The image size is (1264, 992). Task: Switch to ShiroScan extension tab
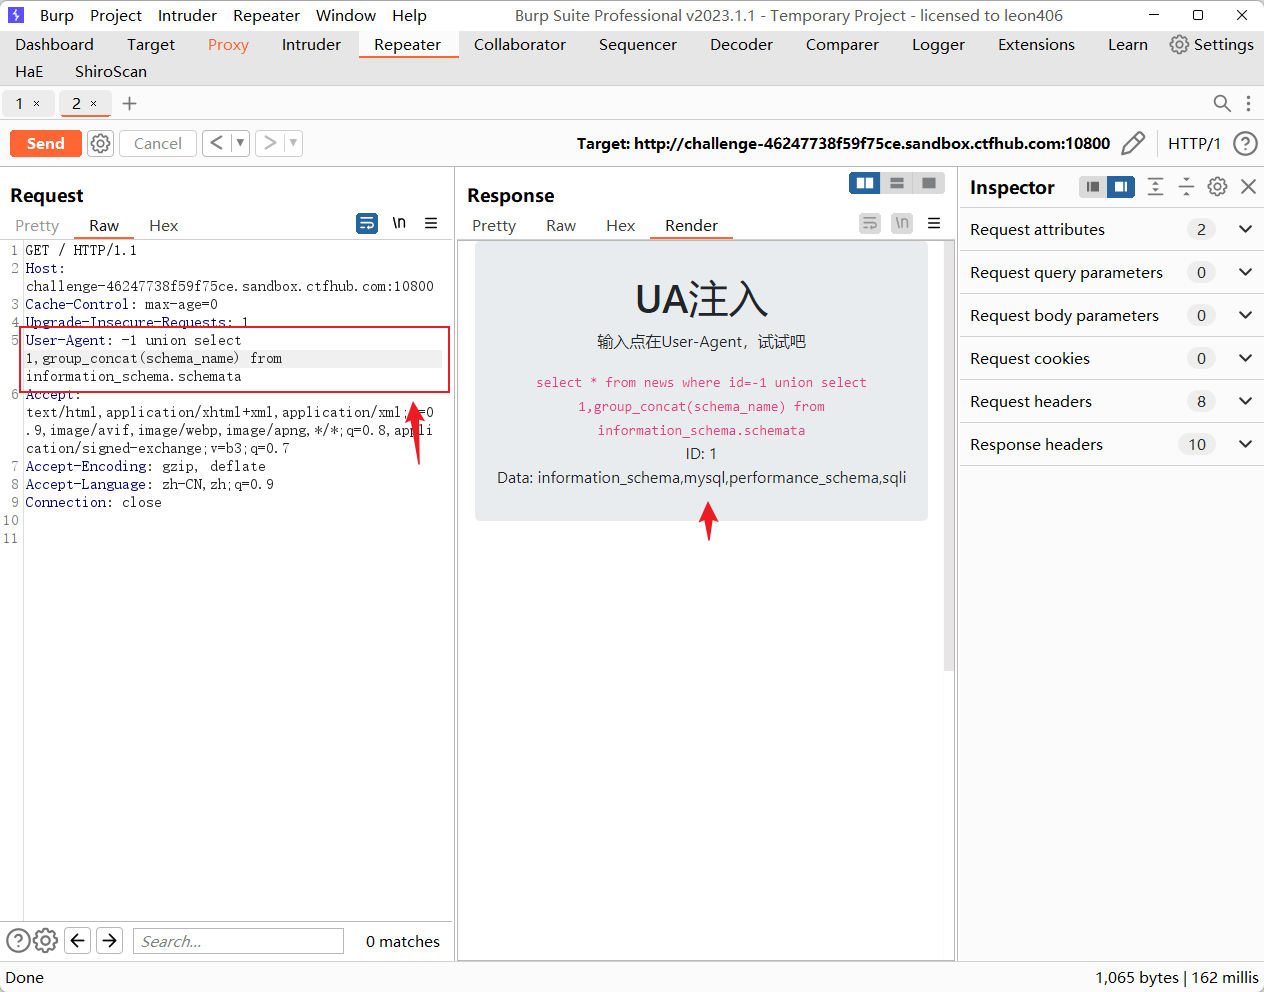coord(111,71)
